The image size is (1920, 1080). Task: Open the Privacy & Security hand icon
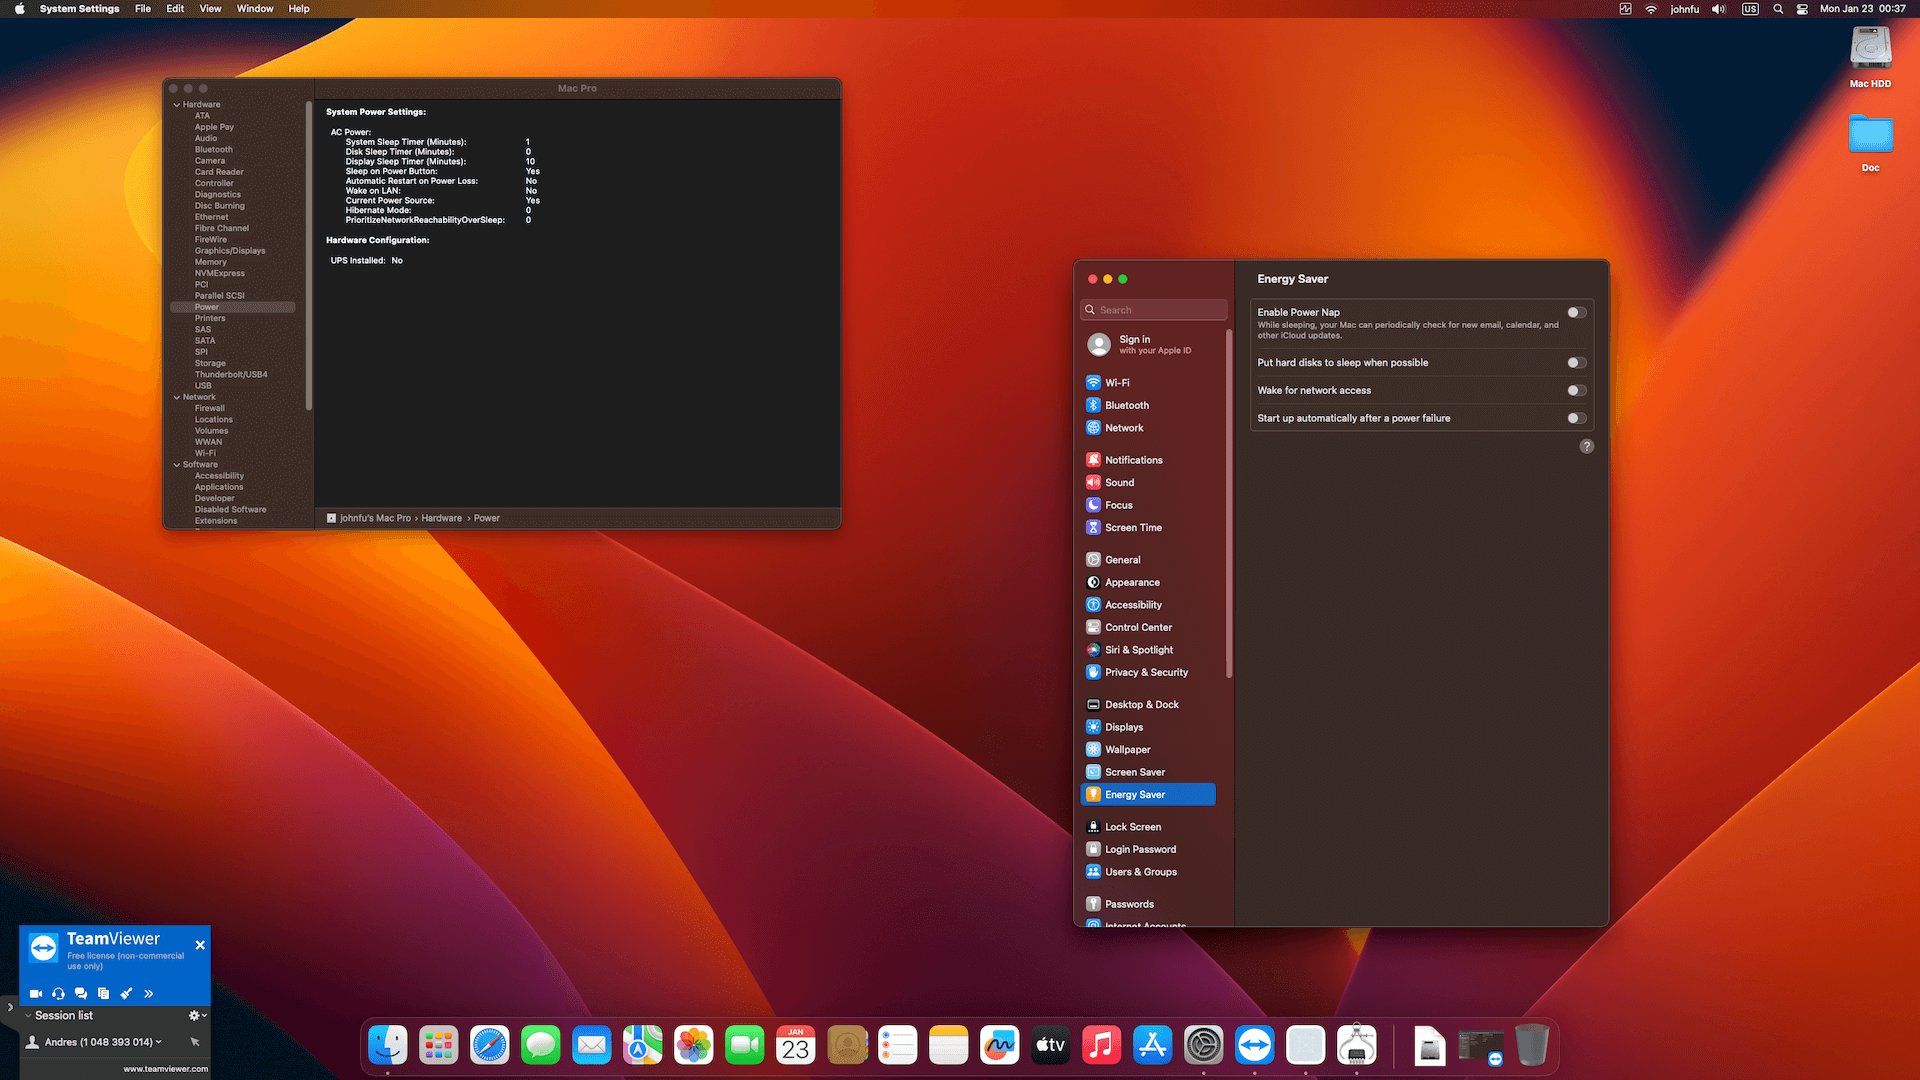tap(1093, 672)
